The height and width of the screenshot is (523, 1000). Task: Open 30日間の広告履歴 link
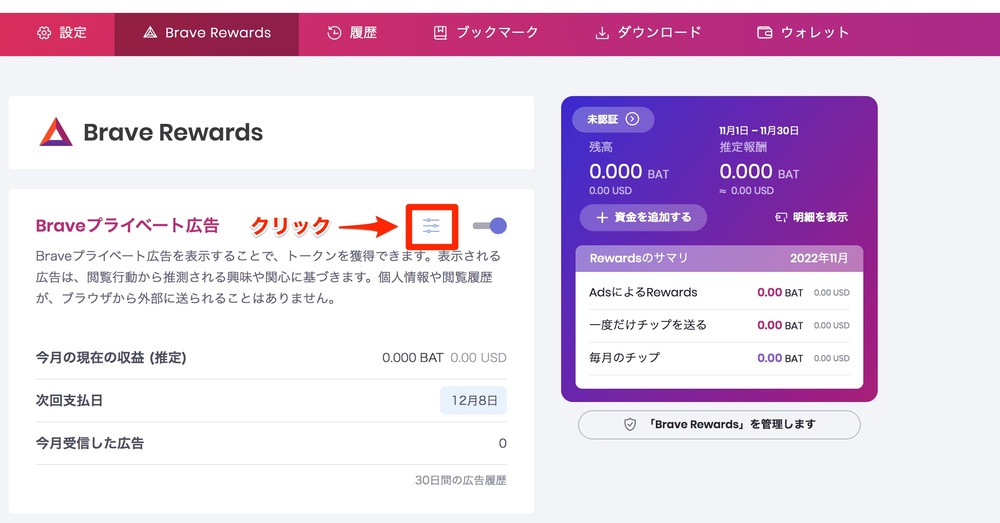(460, 480)
